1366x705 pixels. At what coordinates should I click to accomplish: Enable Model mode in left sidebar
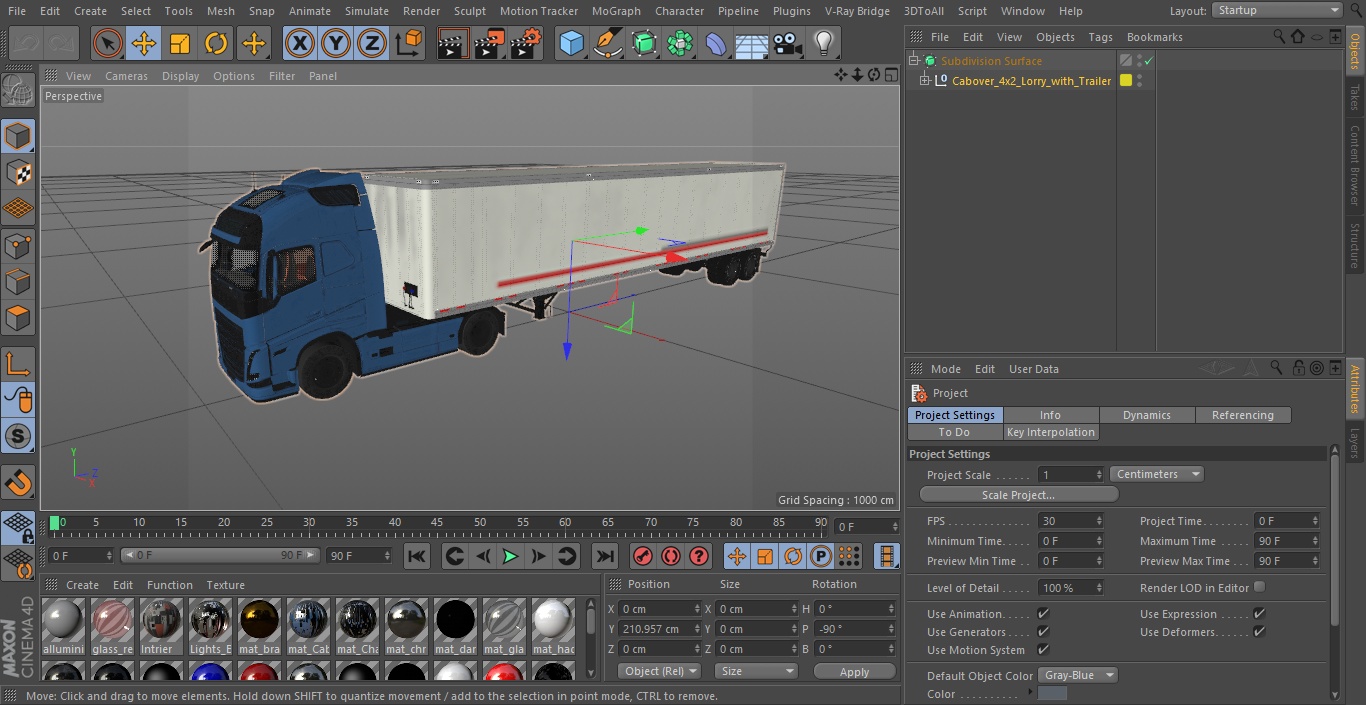pyautogui.click(x=18, y=136)
